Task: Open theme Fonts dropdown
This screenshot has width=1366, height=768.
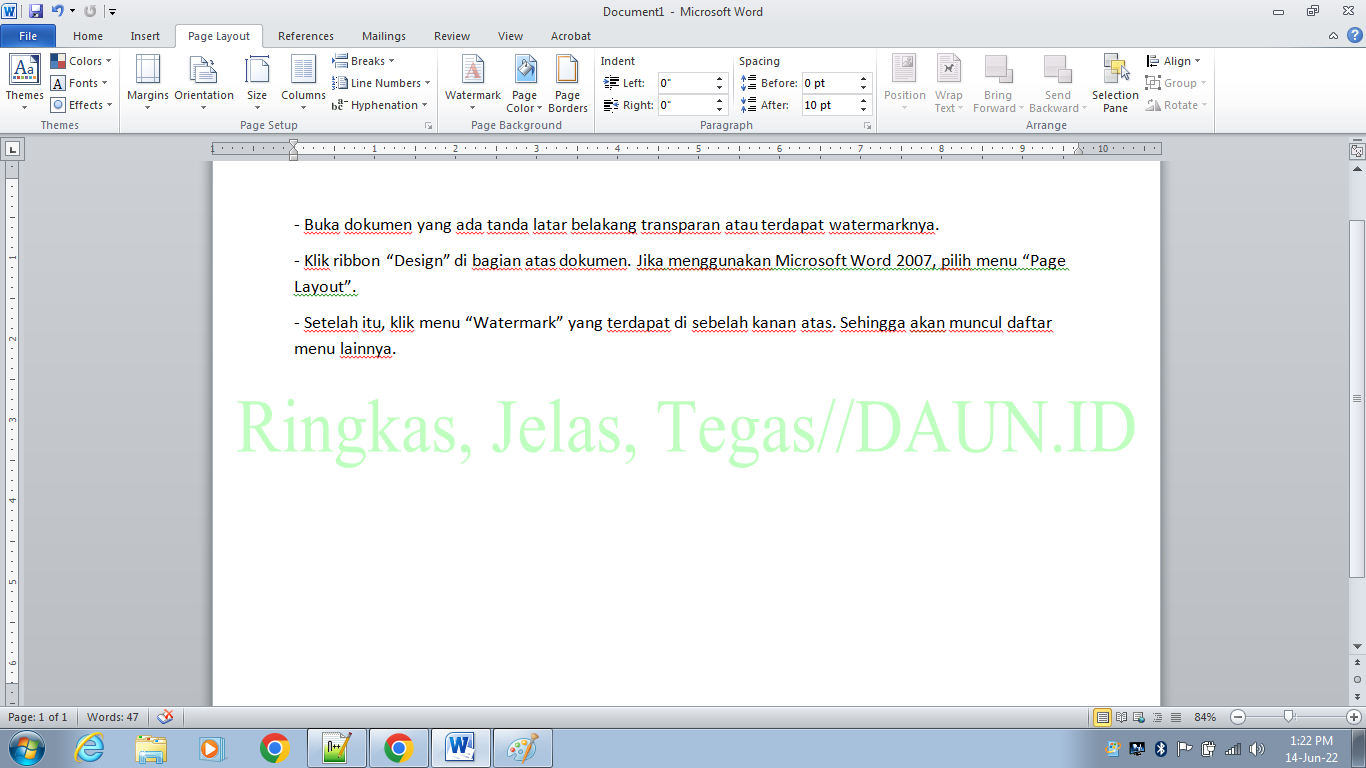Action: (81, 83)
